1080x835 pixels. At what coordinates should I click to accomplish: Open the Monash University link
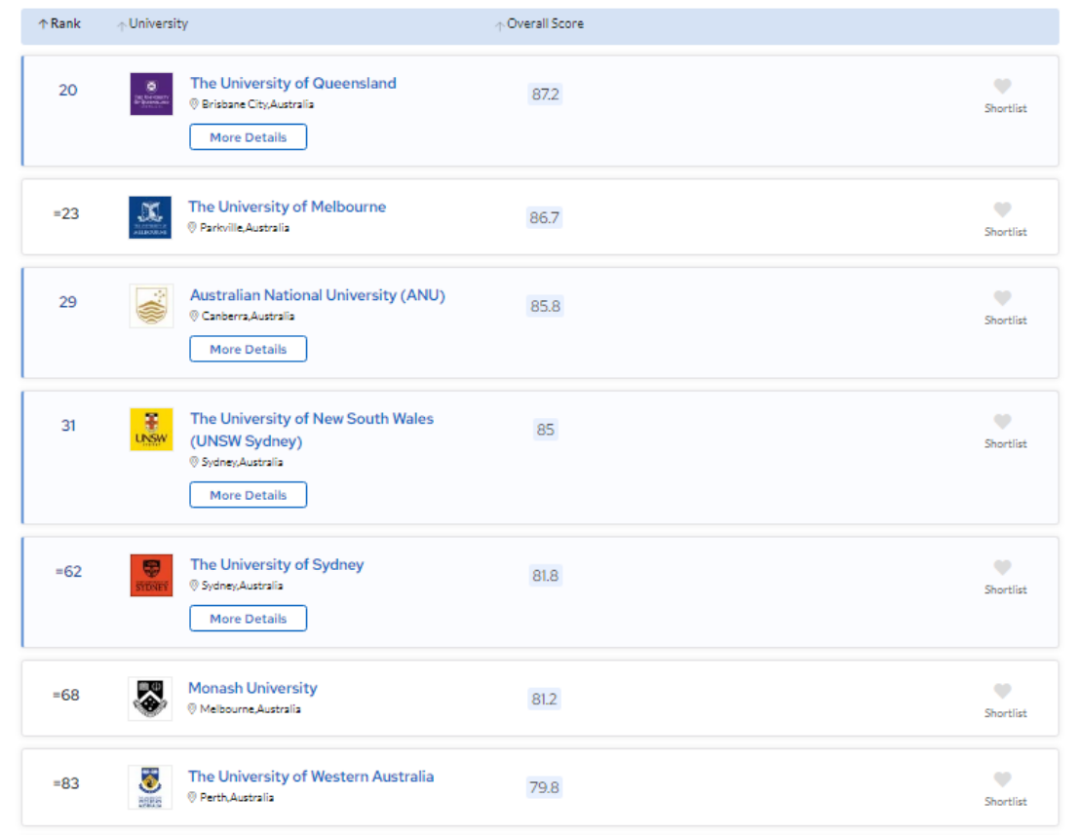[x=253, y=688]
